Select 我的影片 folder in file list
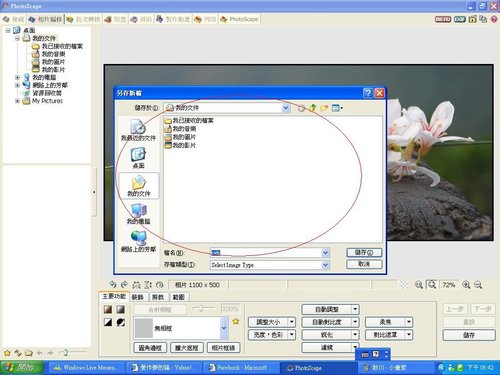Screen dimensions: 500x375 180,145
